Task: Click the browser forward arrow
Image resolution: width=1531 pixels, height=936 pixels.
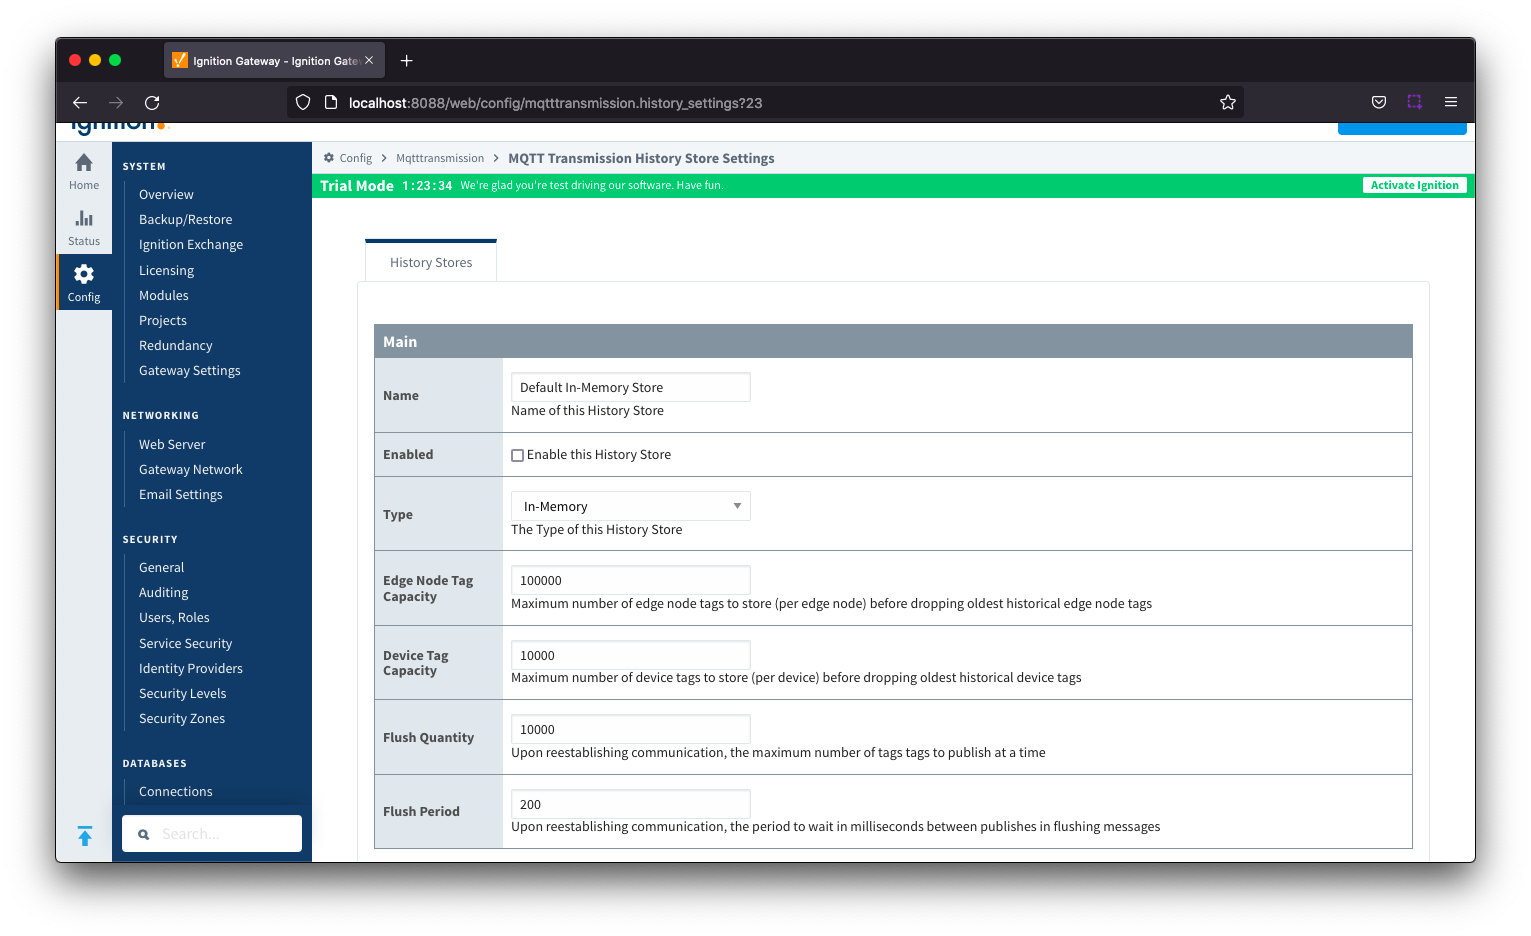Action: pyautogui.click(x=116, y=102)
